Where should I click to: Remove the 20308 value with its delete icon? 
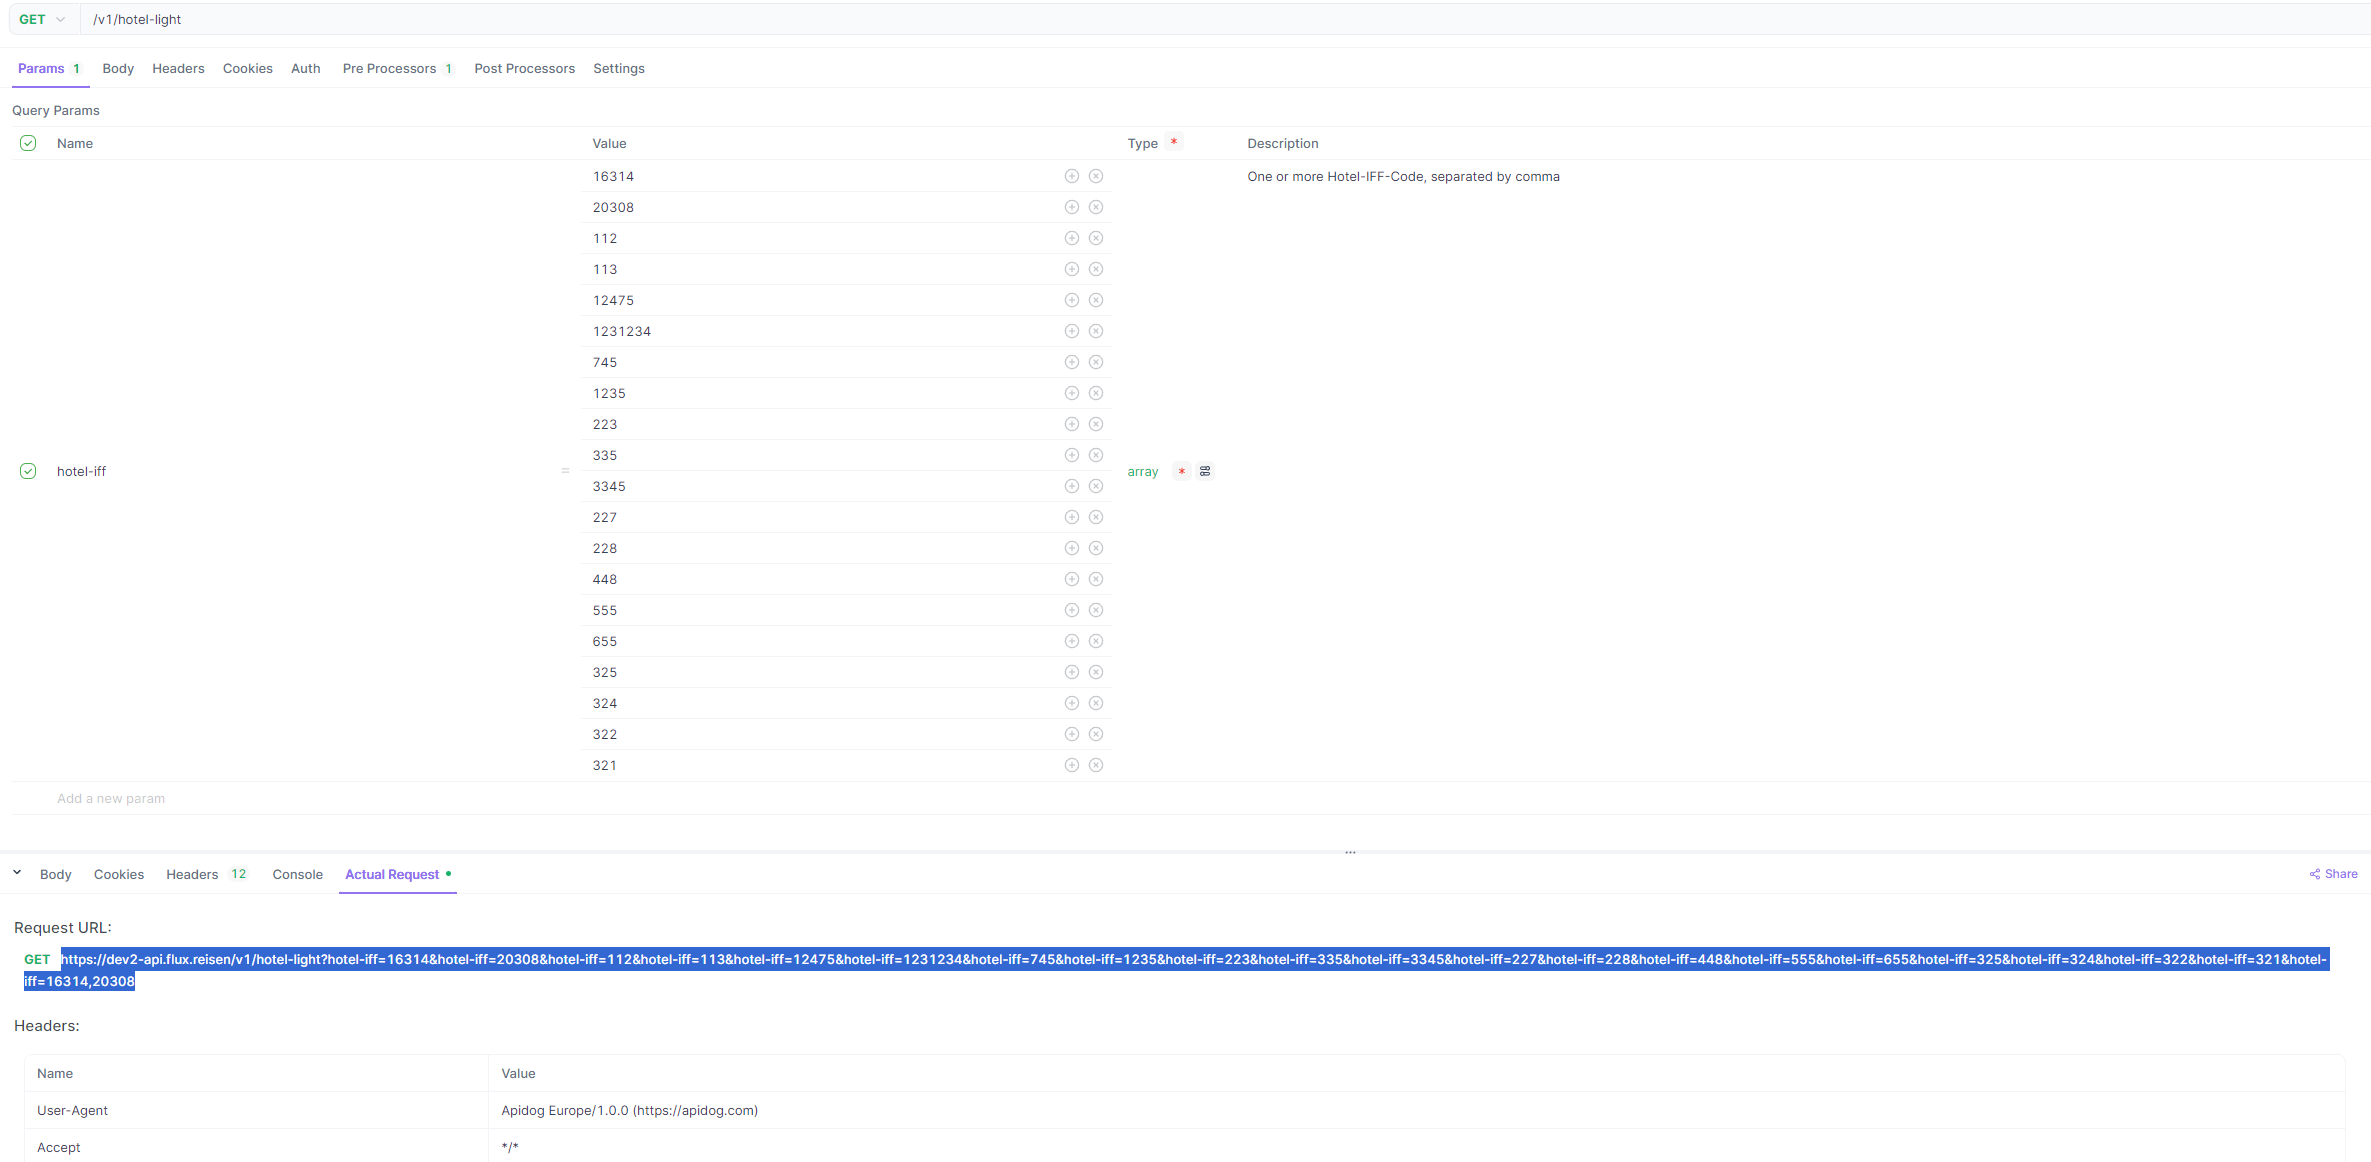(1096, 207)
